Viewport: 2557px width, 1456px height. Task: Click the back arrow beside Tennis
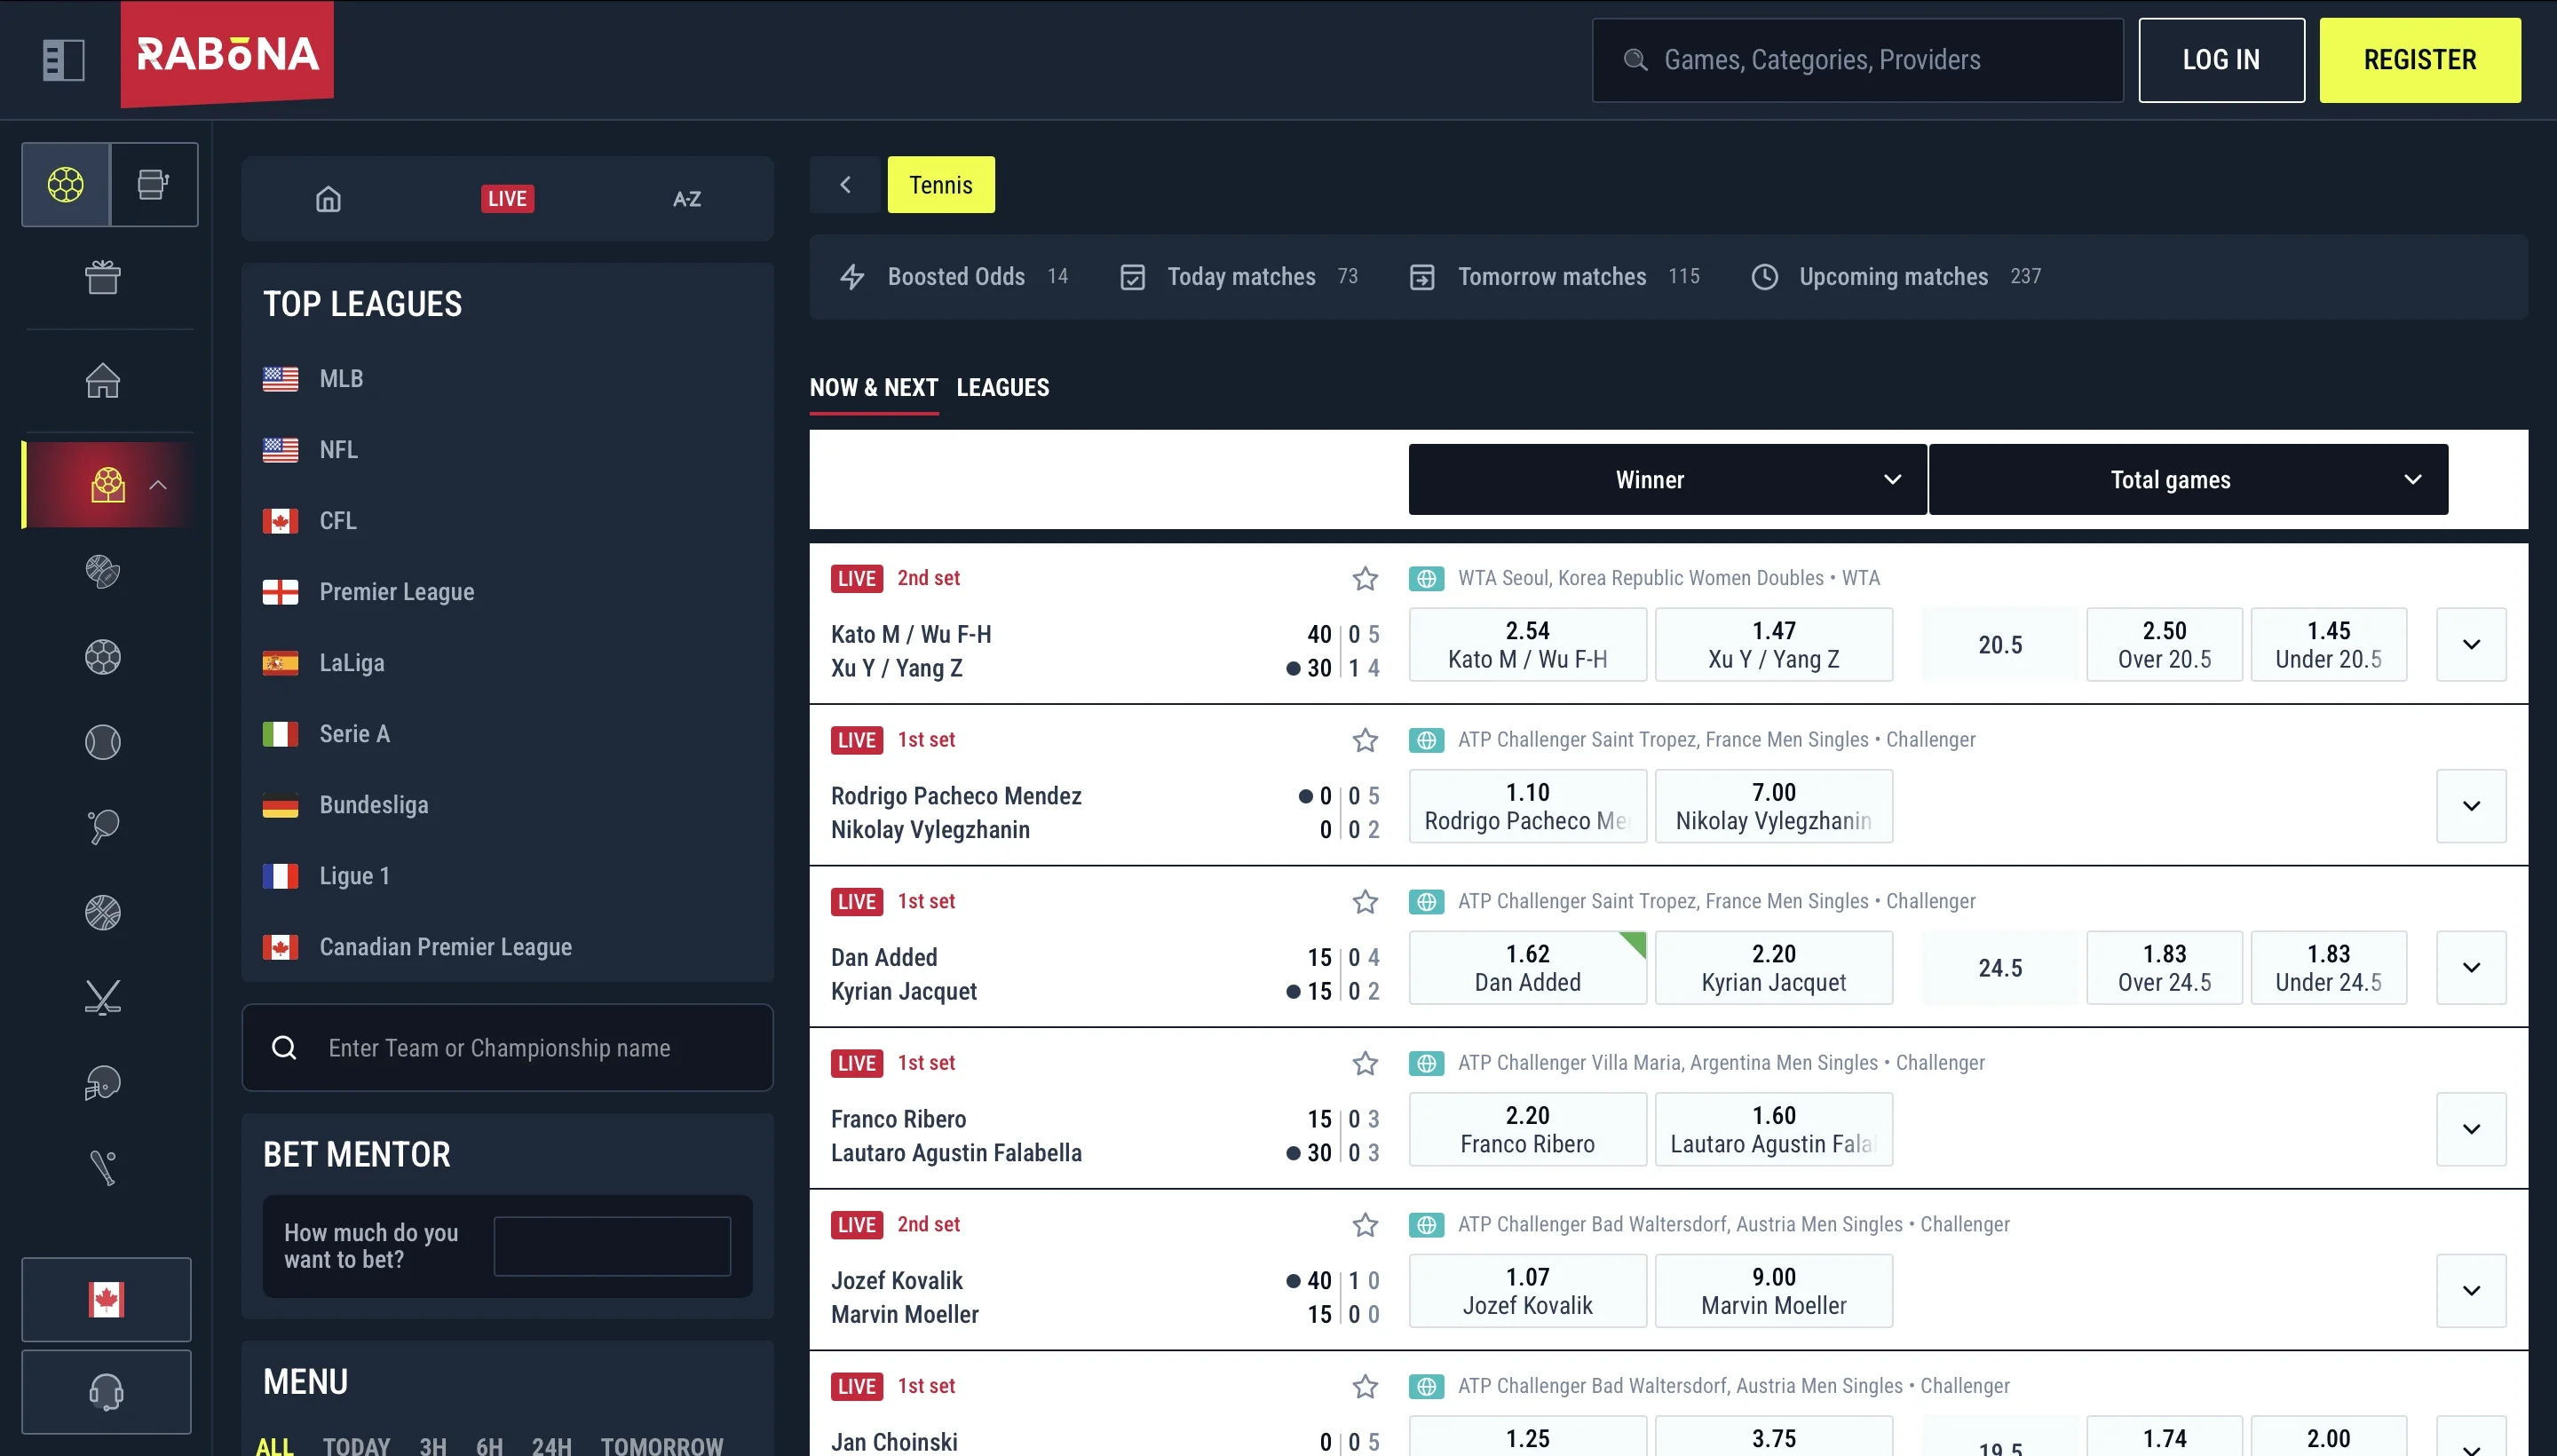coord(845,184)
